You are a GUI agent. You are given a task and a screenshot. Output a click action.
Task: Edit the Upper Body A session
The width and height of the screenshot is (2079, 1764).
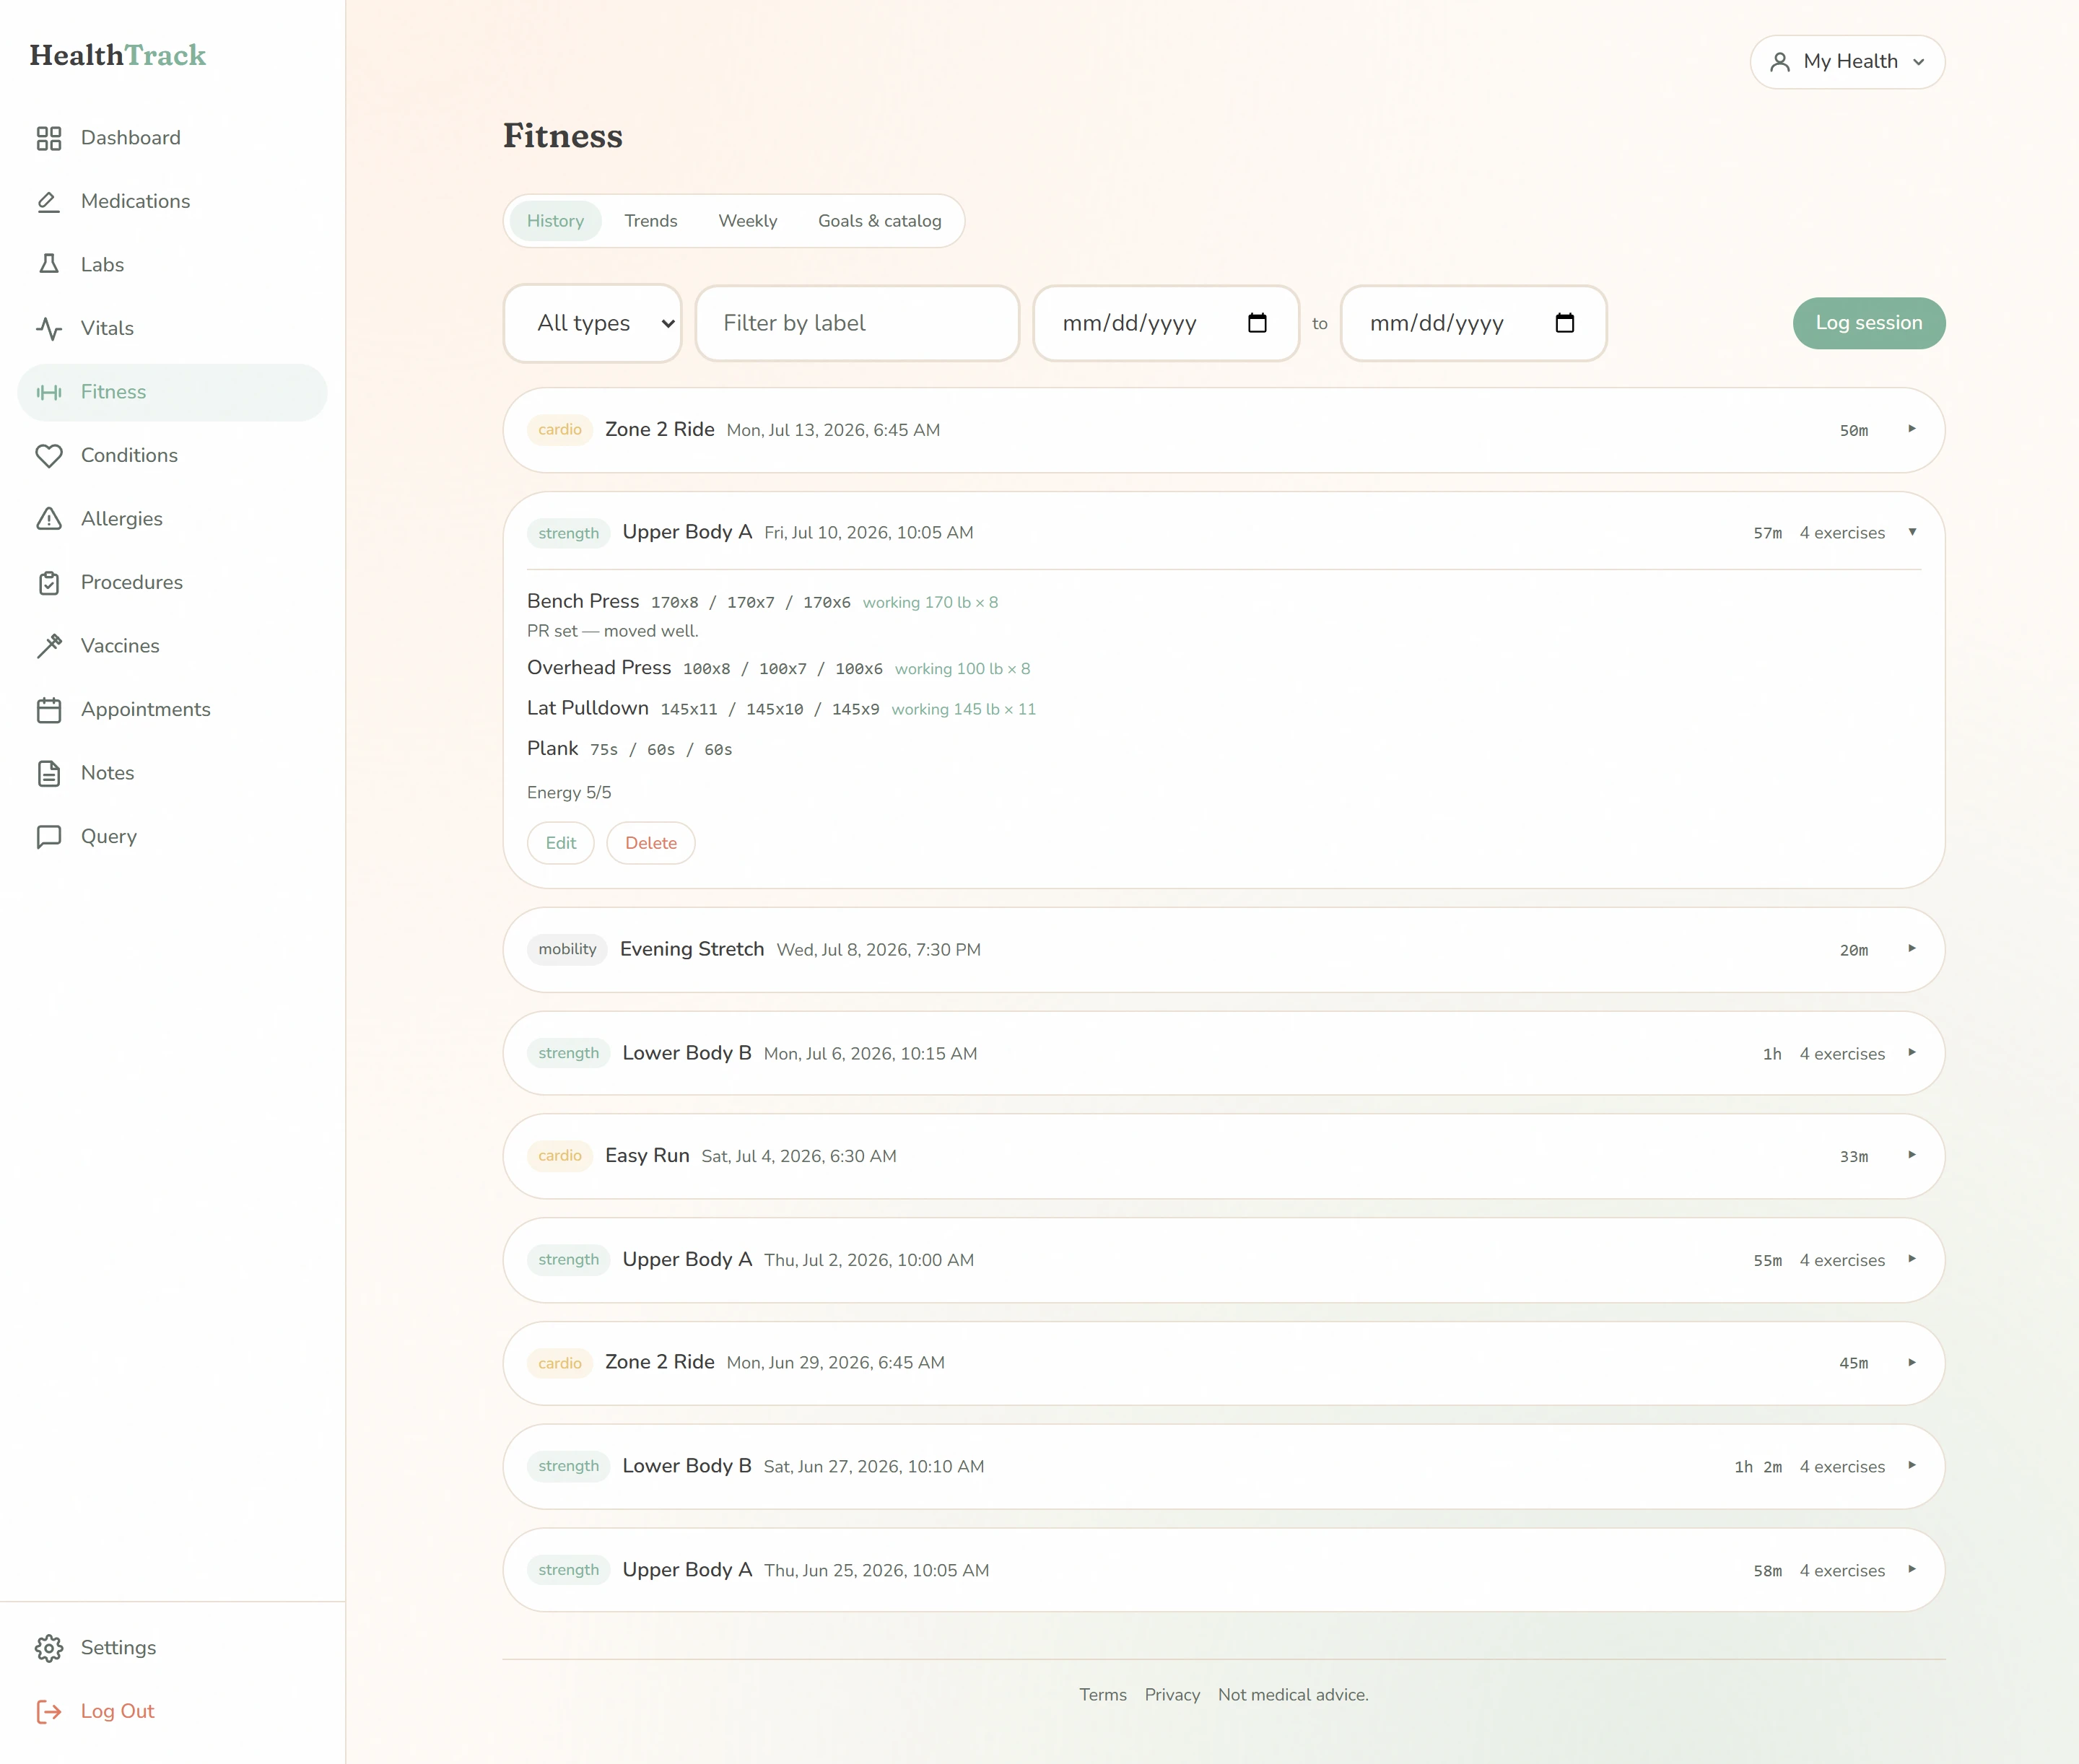pyautogui.click(x=561, y=843)
